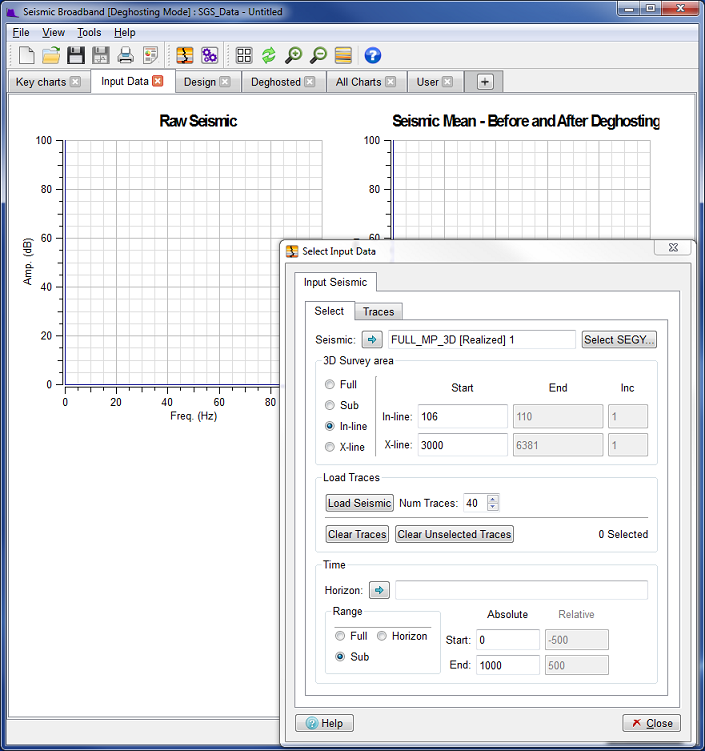Add a new chart tab with plus button
705x751 pixels.
pos(485,82)
